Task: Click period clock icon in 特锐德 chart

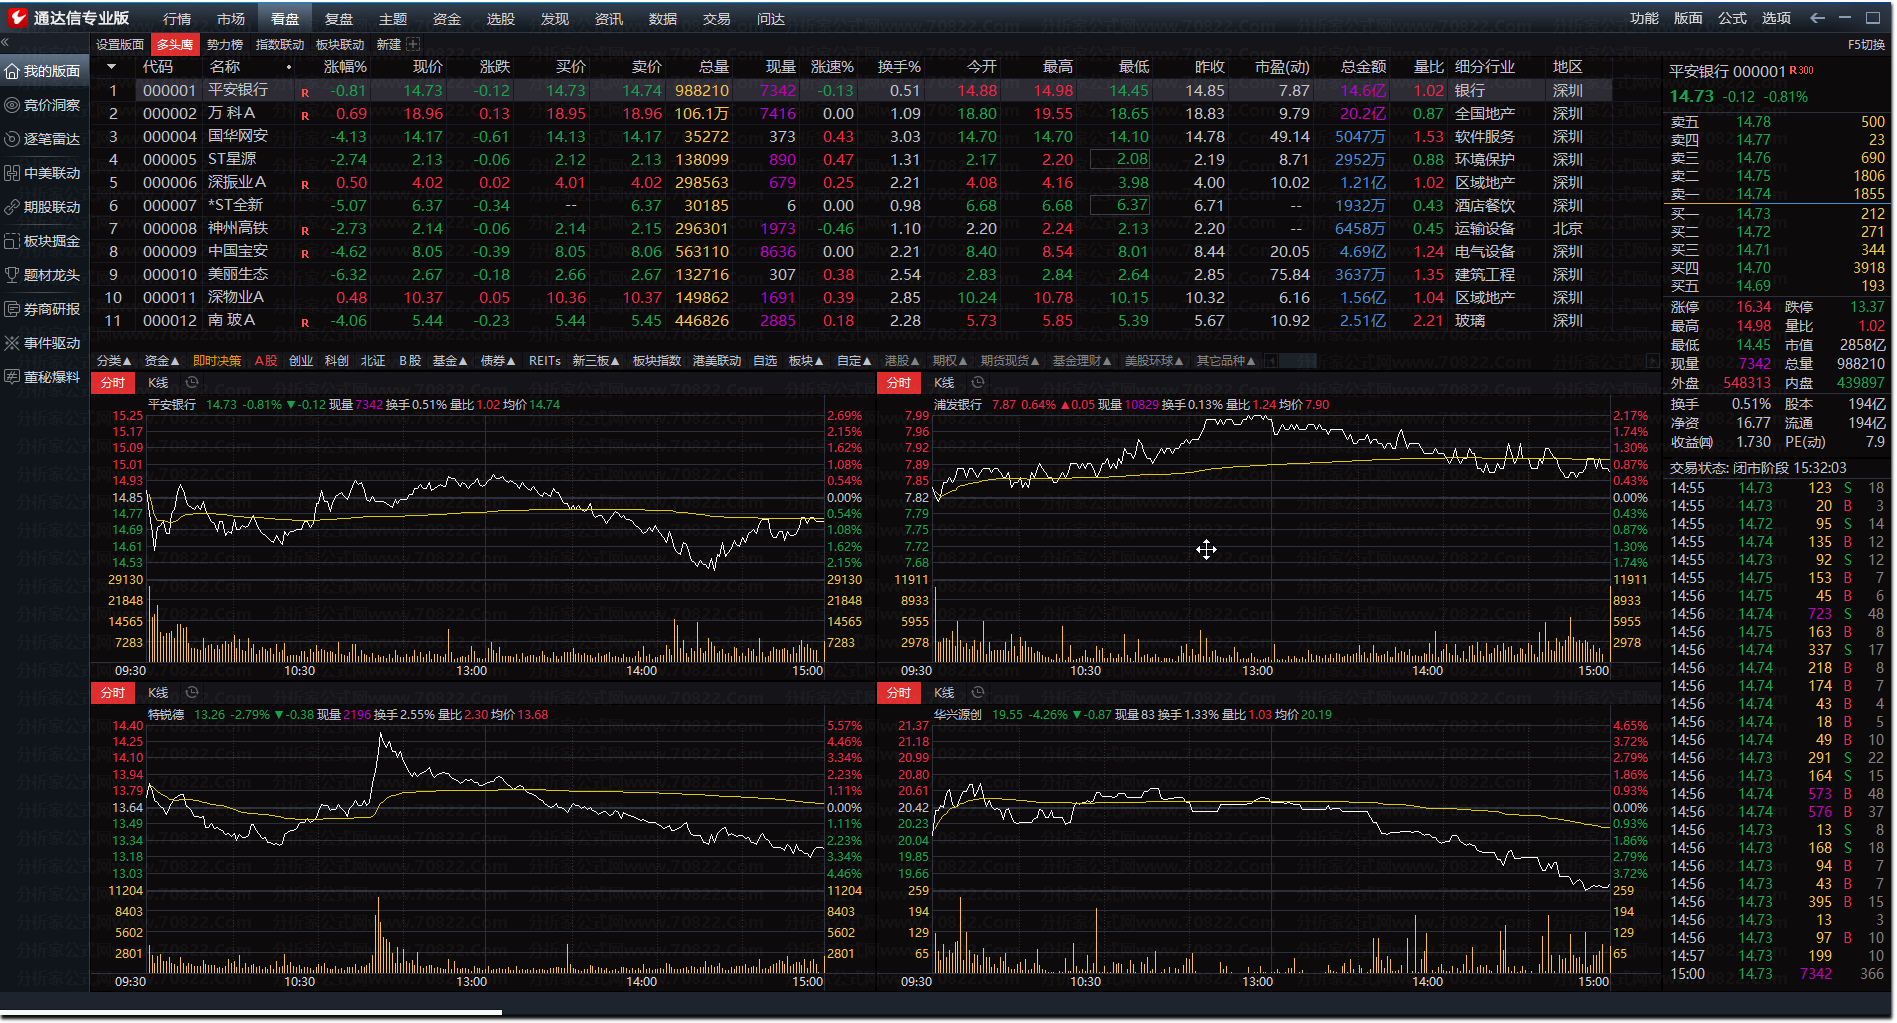Action: 192,692
